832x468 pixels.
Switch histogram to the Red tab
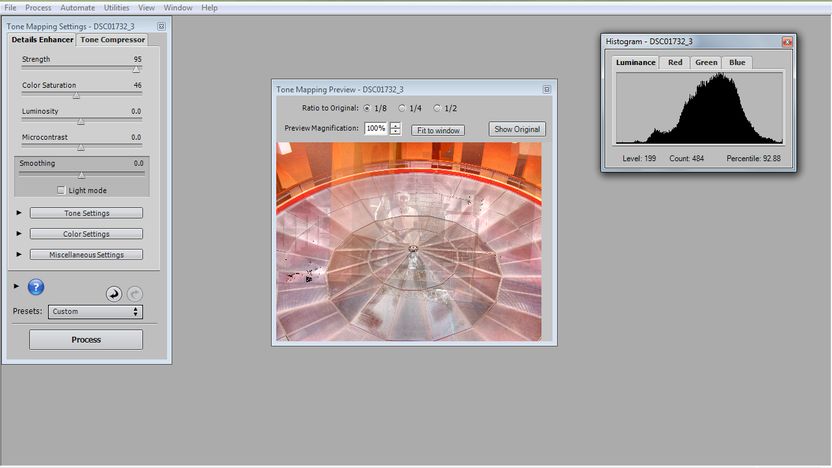click(x=675, y=63)
